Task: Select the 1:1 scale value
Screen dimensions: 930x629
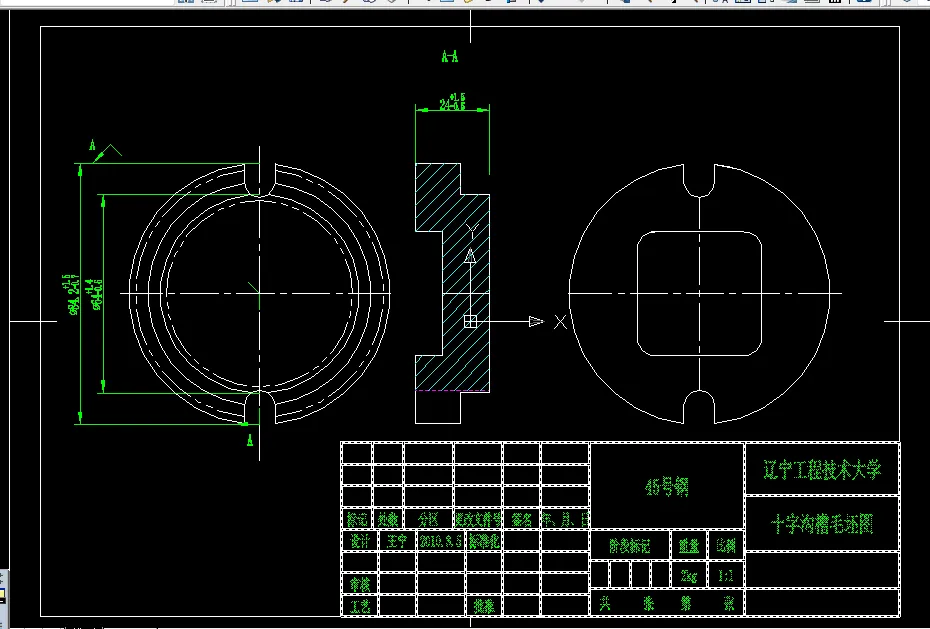Action: [x=726, y=575]
